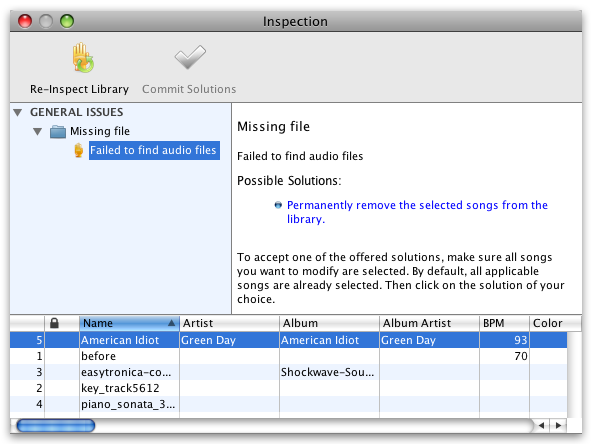Click the Shockwave-Sou... album cell
592x444 pixels.
(329, 372)
